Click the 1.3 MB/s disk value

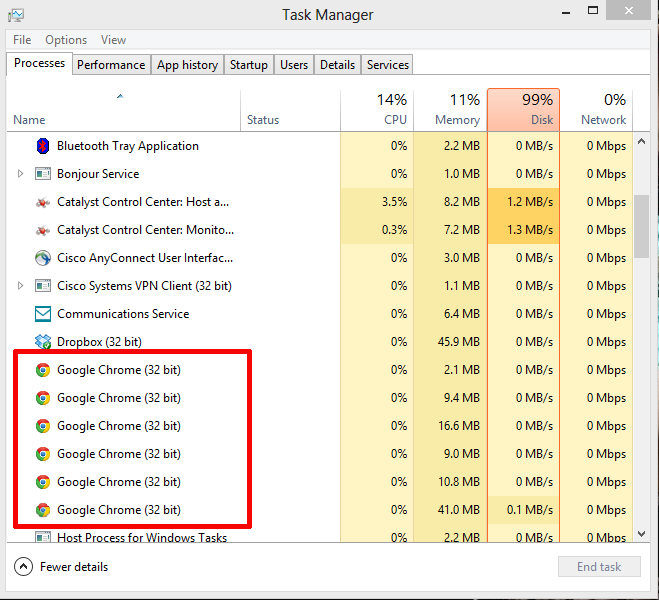[x=530, y=230]
